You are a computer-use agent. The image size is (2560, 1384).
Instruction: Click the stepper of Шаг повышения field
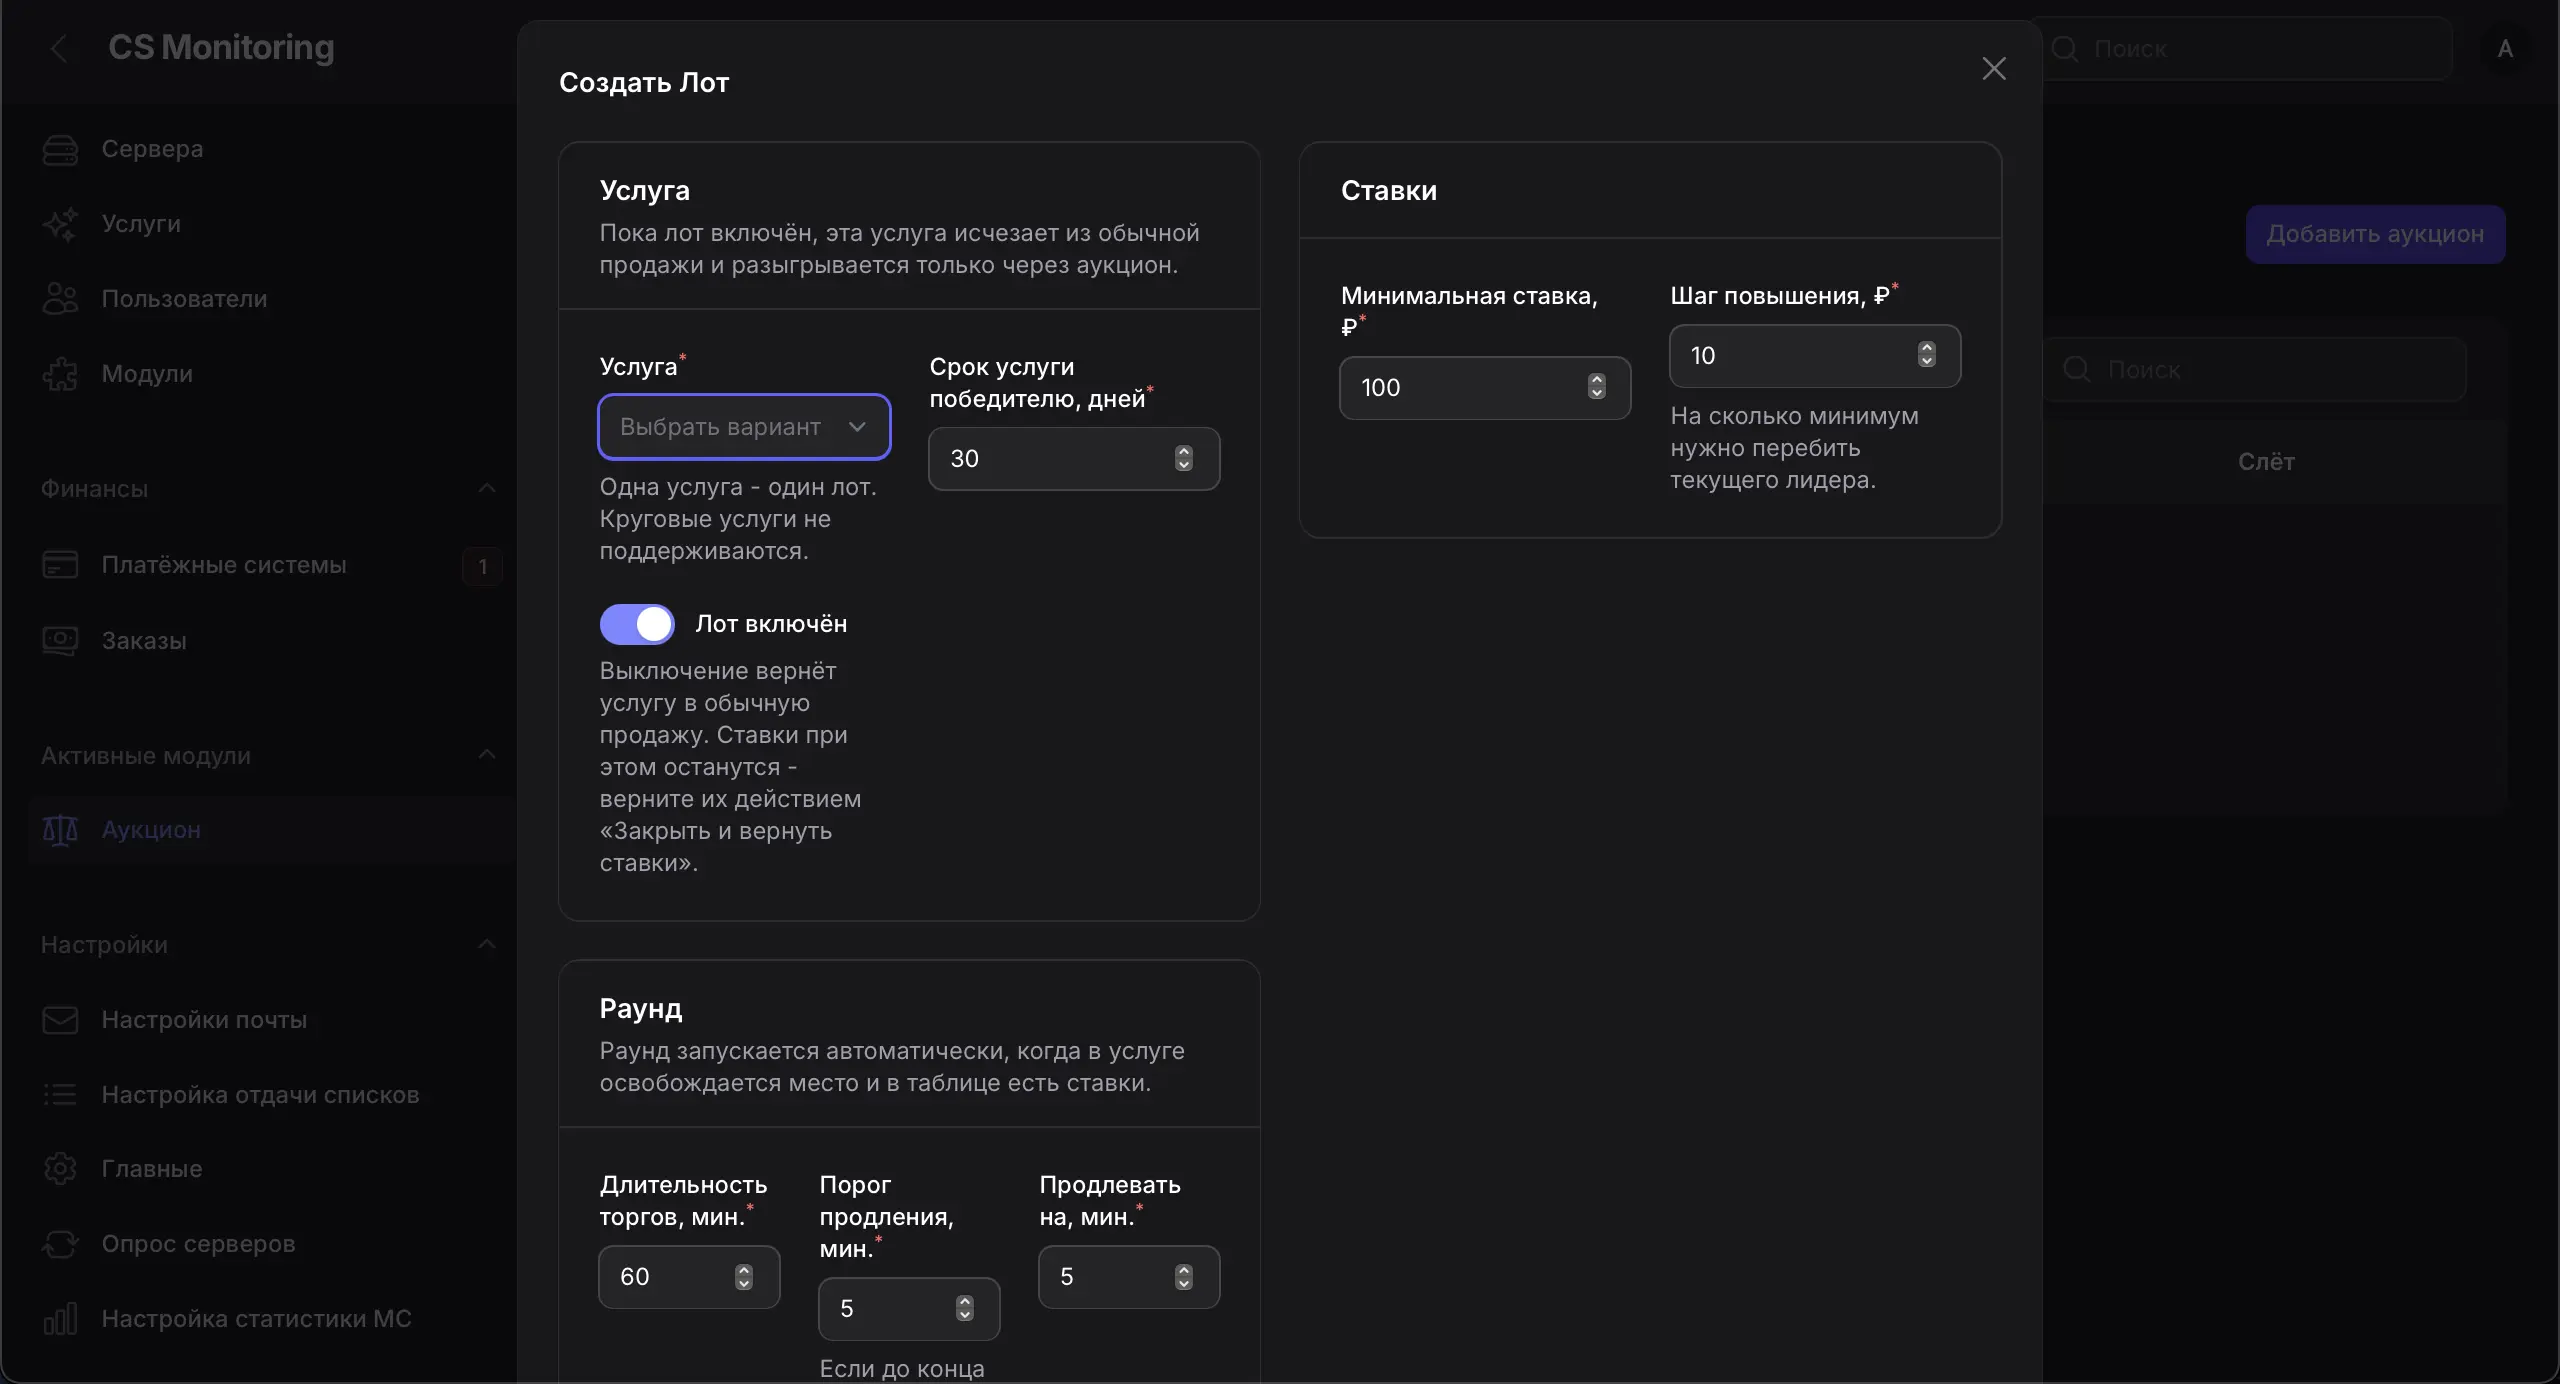point(1927,355)
